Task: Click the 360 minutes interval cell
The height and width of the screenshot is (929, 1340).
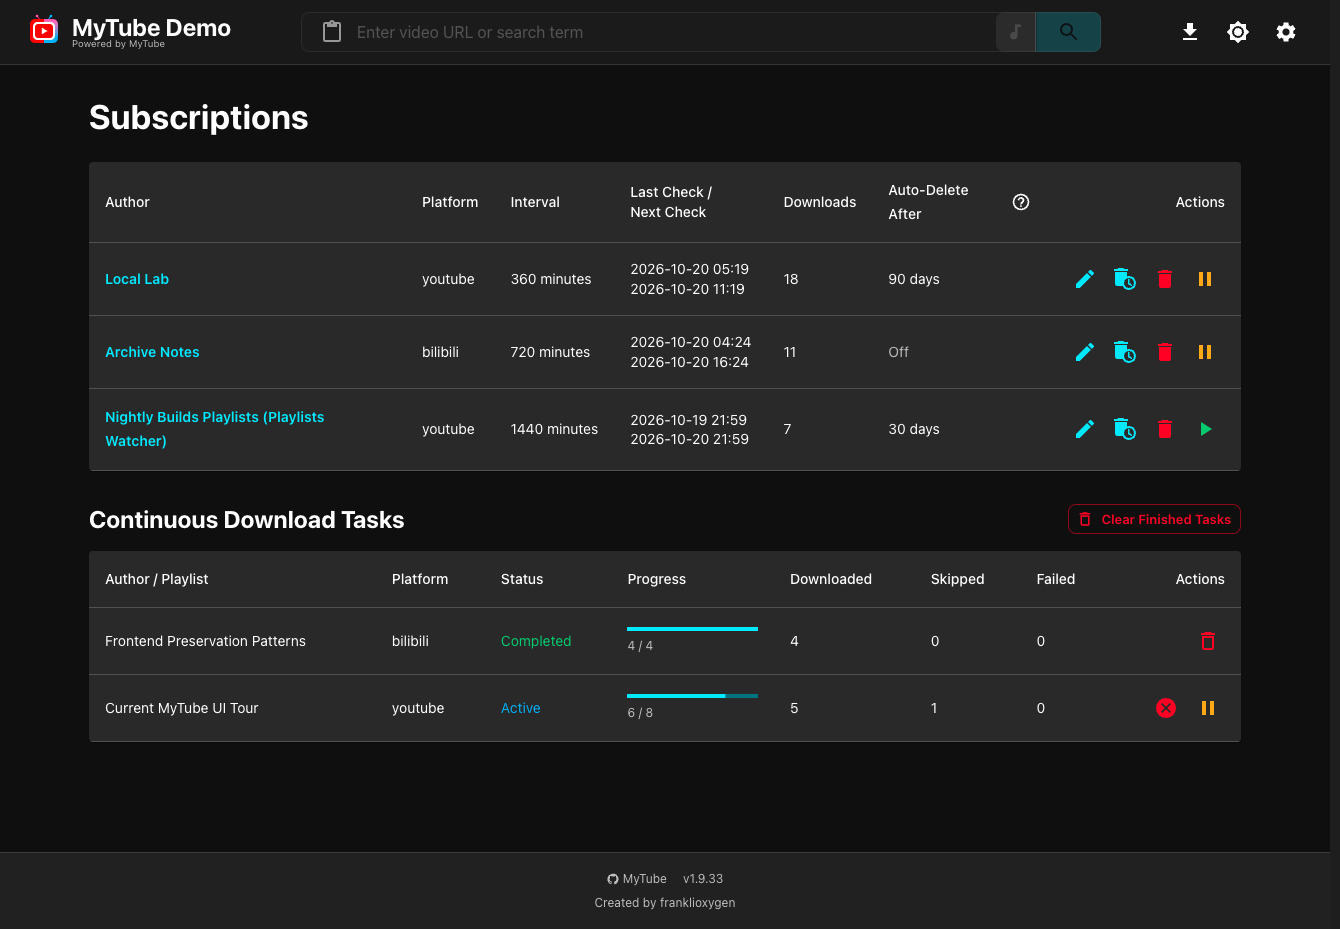Action: coord(551,279)
